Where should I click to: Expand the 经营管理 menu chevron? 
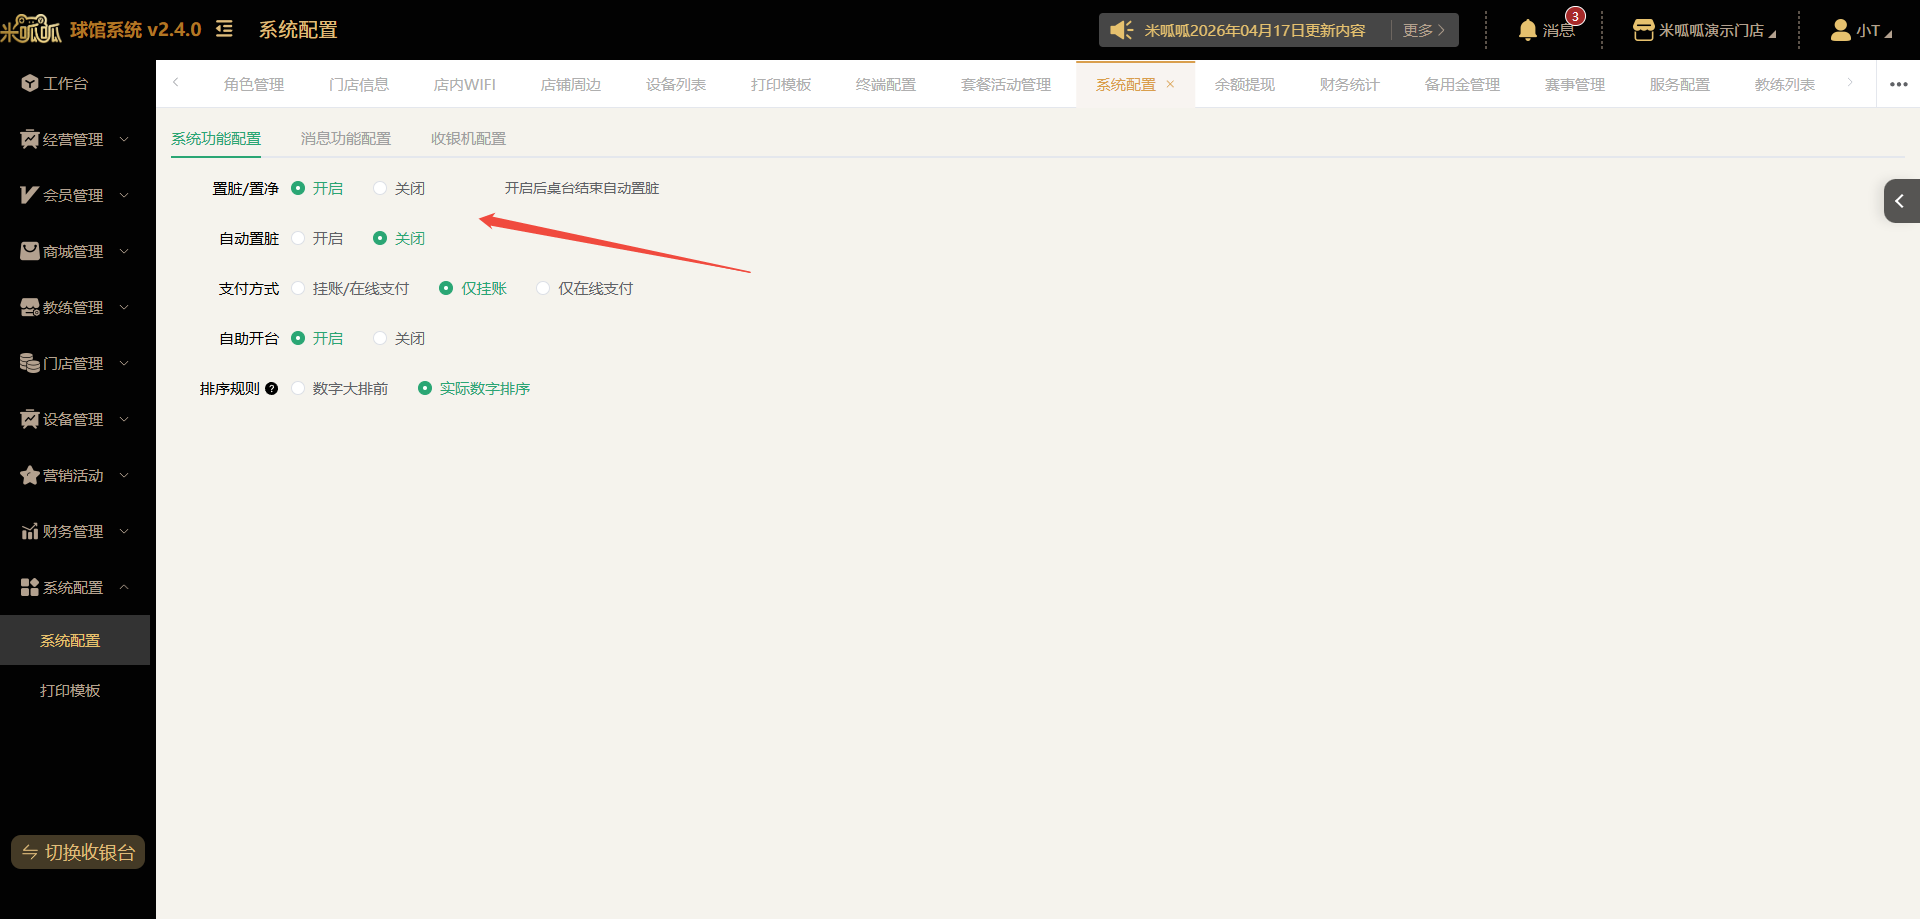(124, 139)
